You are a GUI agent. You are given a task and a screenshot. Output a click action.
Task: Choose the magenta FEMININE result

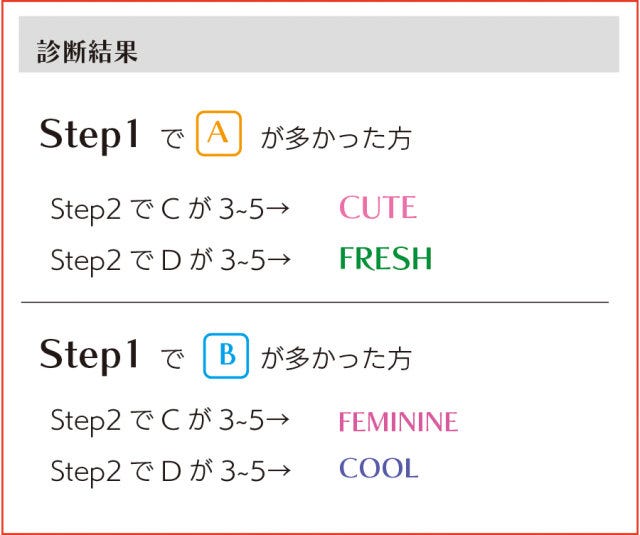(x=397, y=422)
